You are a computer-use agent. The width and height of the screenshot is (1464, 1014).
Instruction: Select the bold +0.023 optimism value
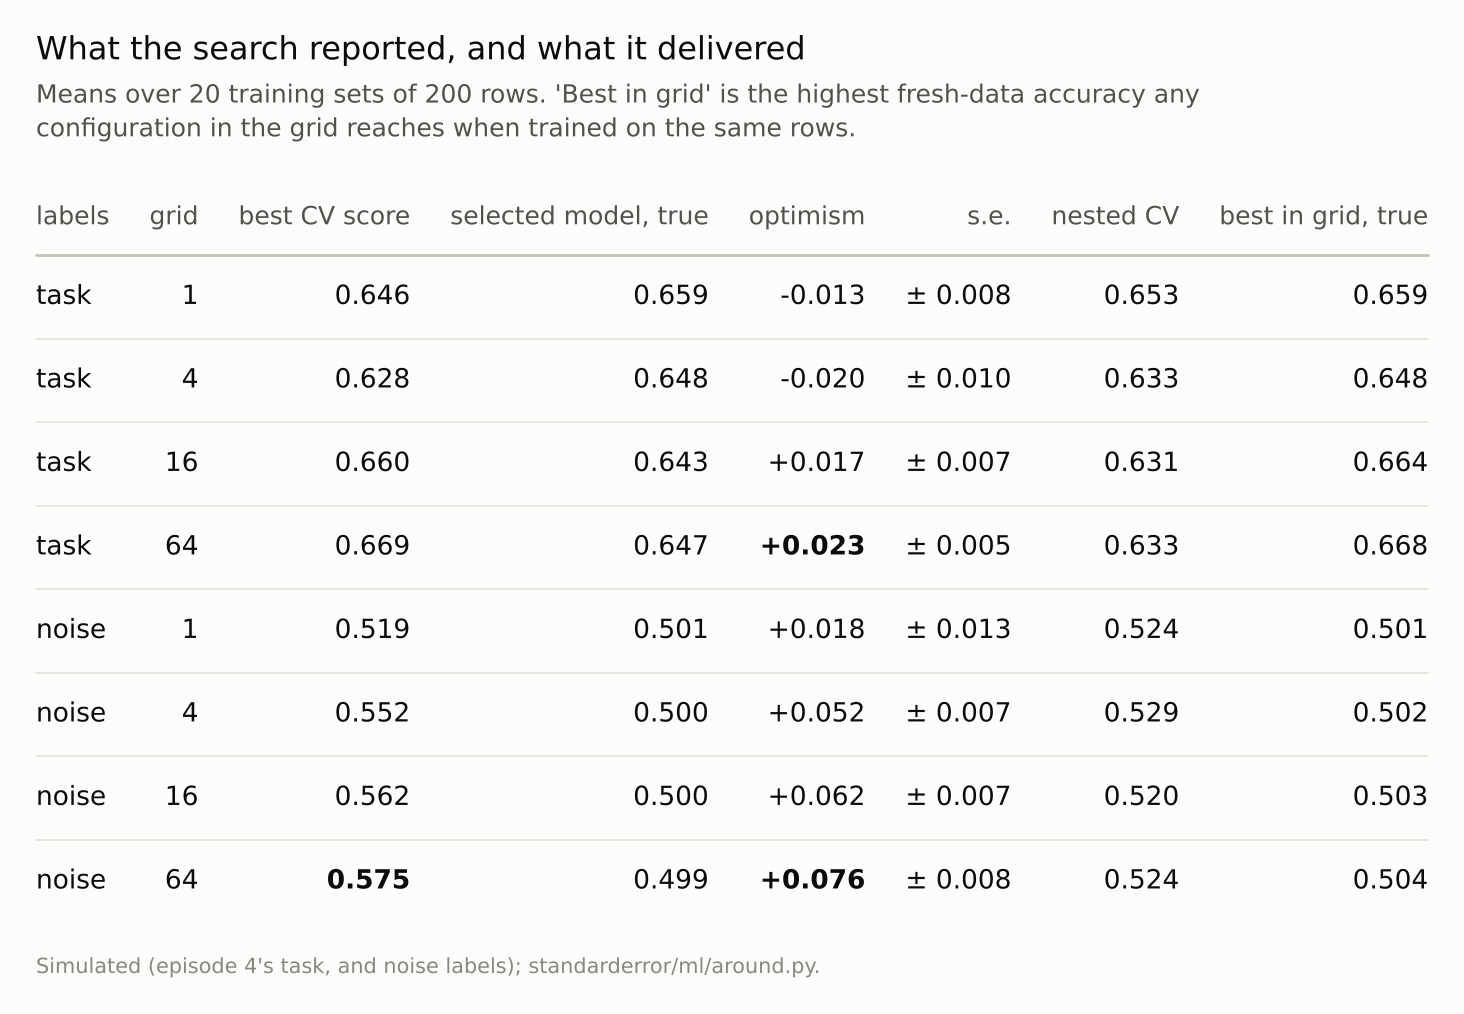coord(812,546)
